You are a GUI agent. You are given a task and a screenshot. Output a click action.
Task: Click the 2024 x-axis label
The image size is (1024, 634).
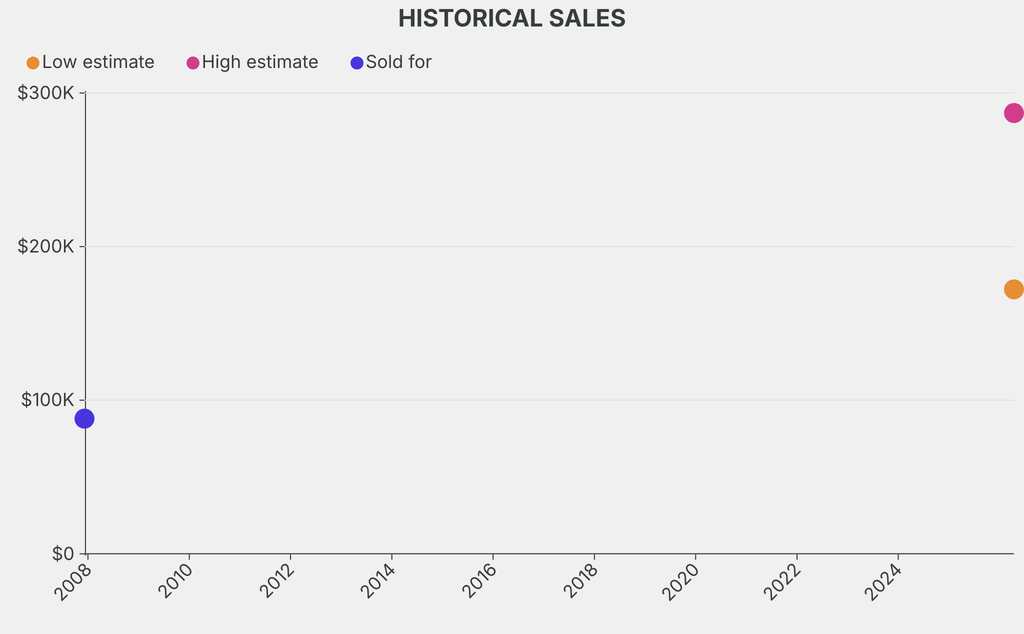pos(885,580)
